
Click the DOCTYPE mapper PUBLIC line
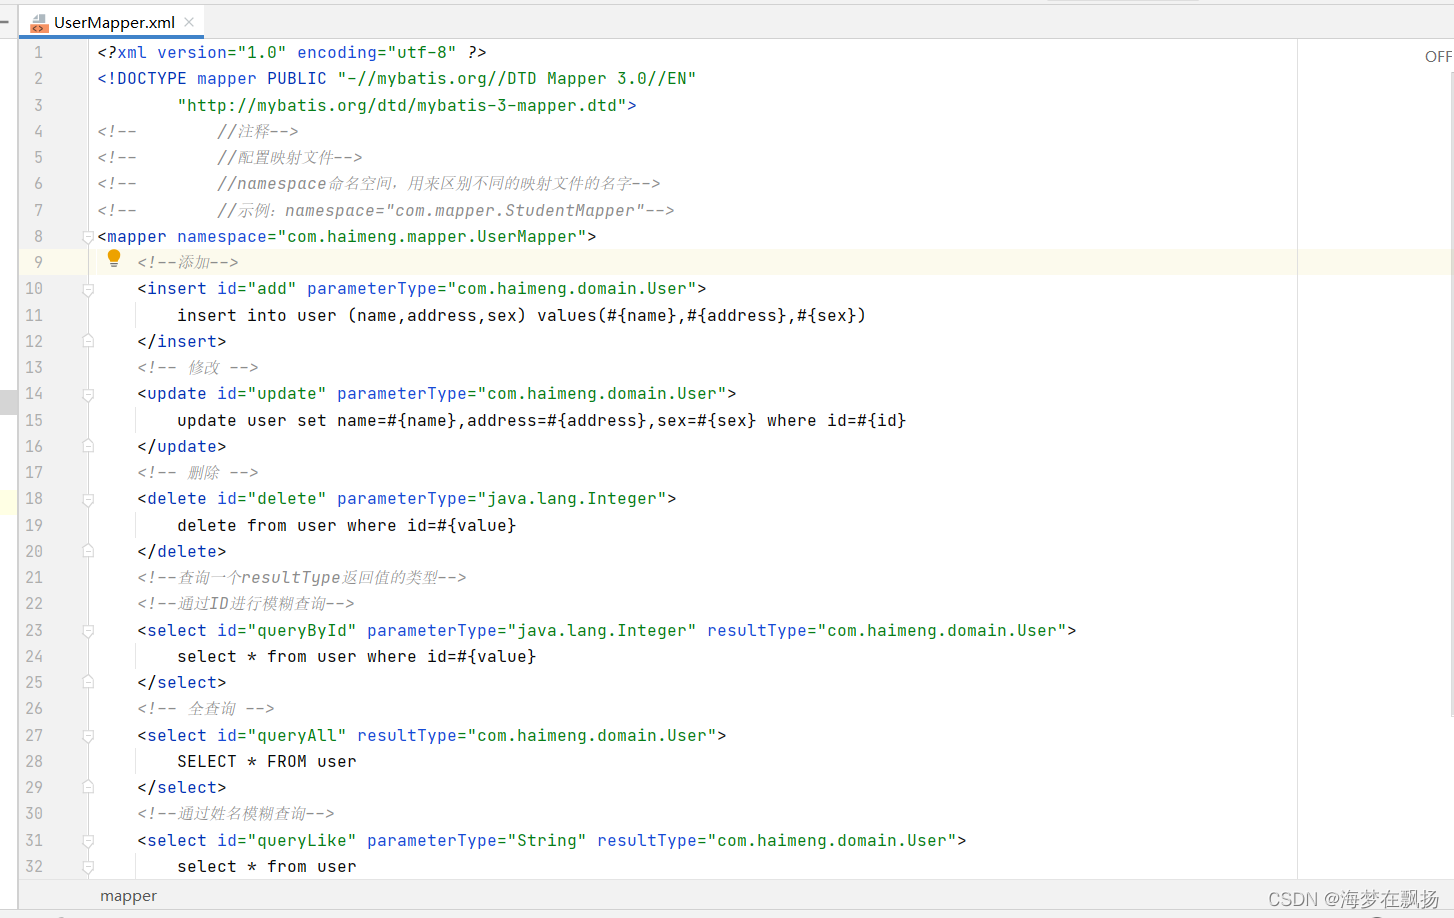[x=397, y=79]
